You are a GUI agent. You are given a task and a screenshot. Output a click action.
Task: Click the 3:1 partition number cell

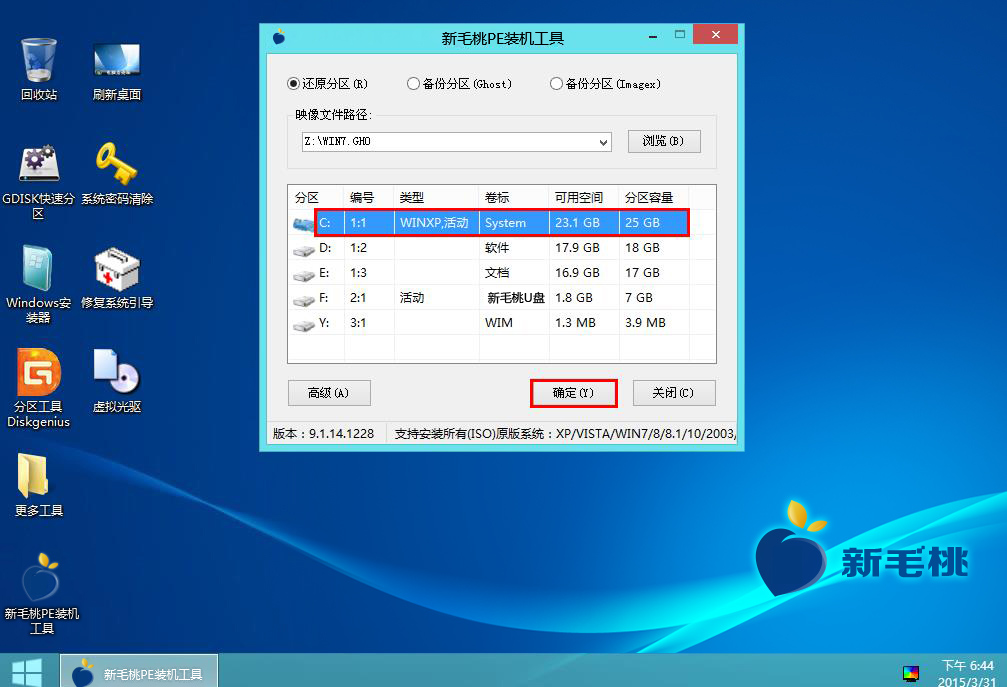[x=358, y=323]
